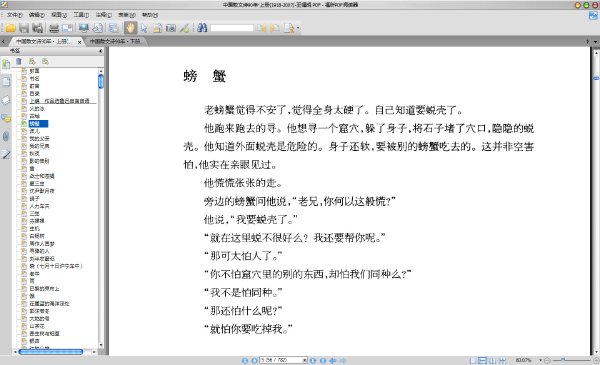Go to the last page button

point(323,360)
